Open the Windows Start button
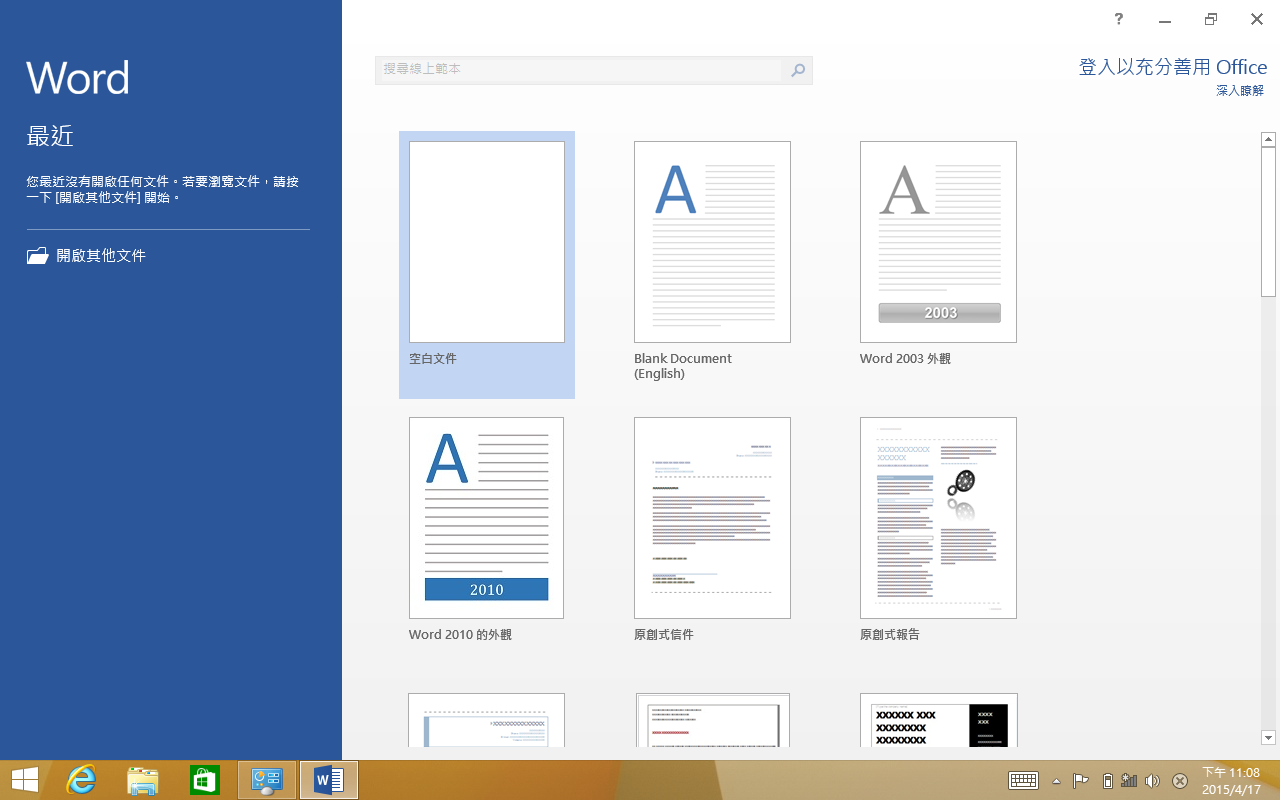Image resolution: width=1280 pixels, height=800 pixels. (x=25, y=780)
